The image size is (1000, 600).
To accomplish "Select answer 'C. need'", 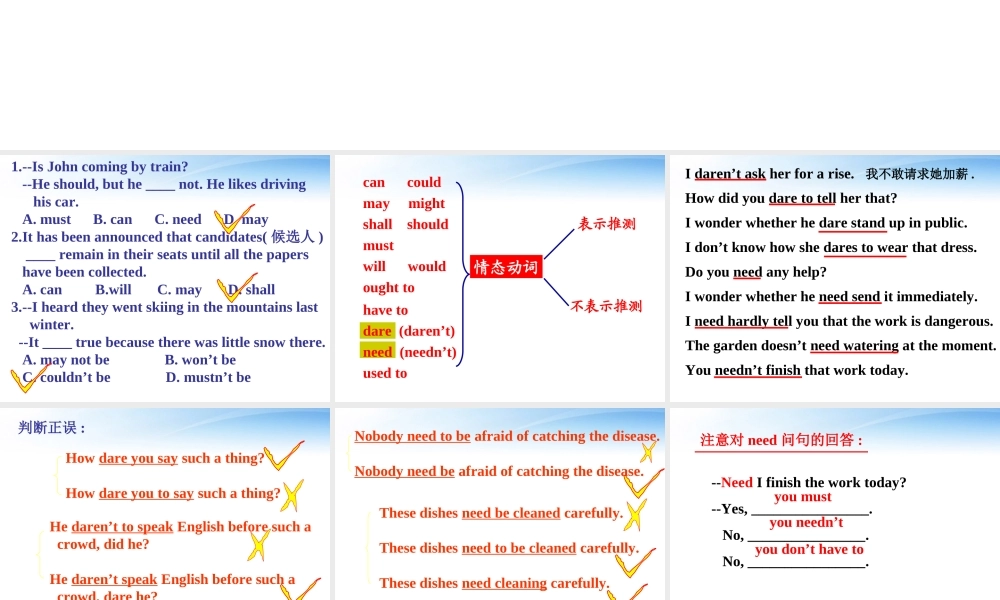I will click(178, 219).
